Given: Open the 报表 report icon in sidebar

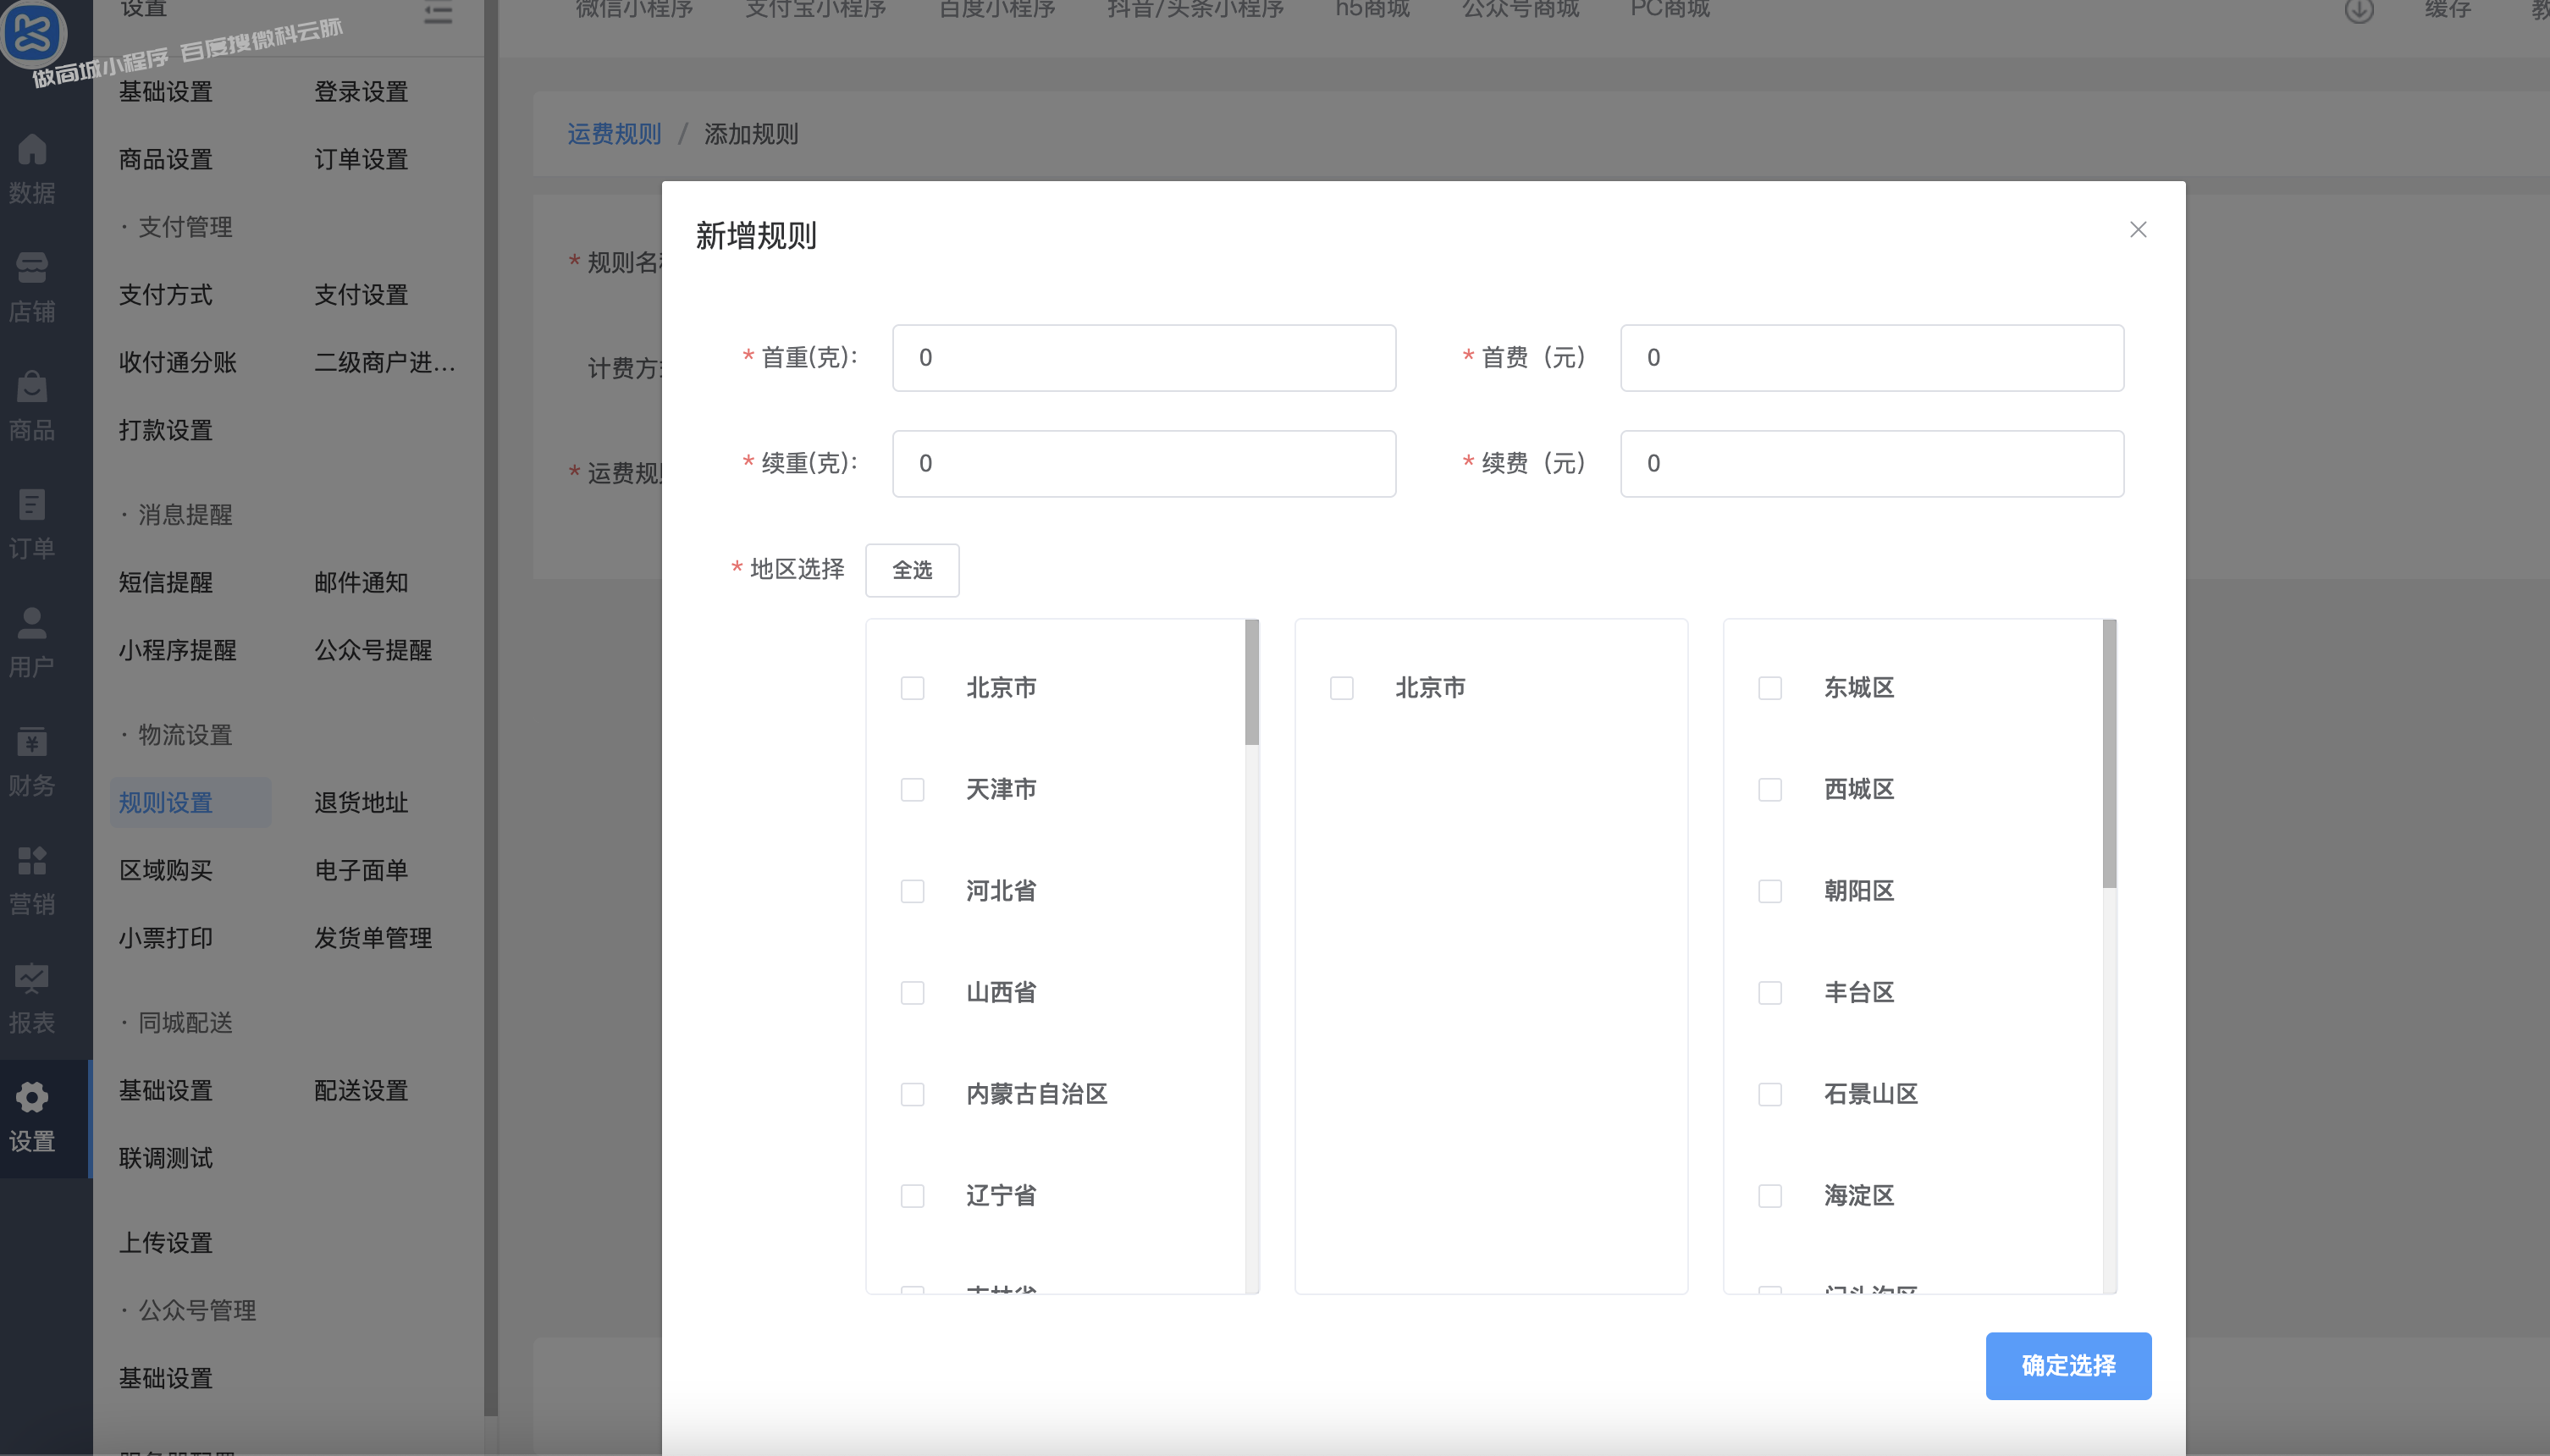Looking at the screenshot, I should 32,979.
